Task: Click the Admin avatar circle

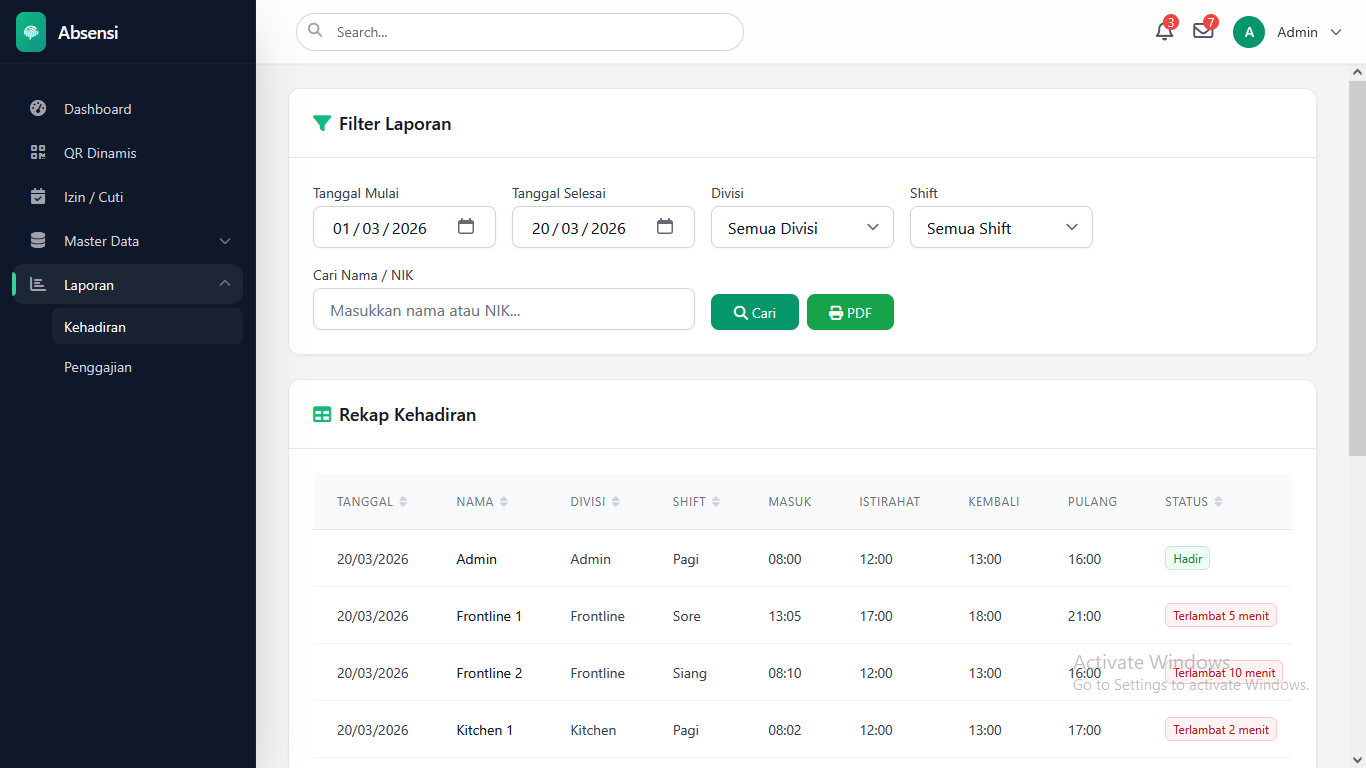Action: click(x=1249, y=32)
